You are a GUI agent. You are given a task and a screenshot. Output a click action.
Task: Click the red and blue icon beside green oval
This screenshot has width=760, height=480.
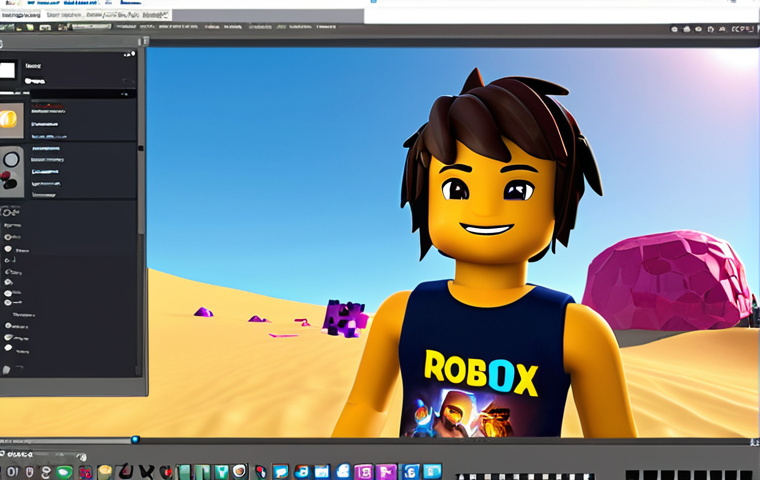[85, 472]
